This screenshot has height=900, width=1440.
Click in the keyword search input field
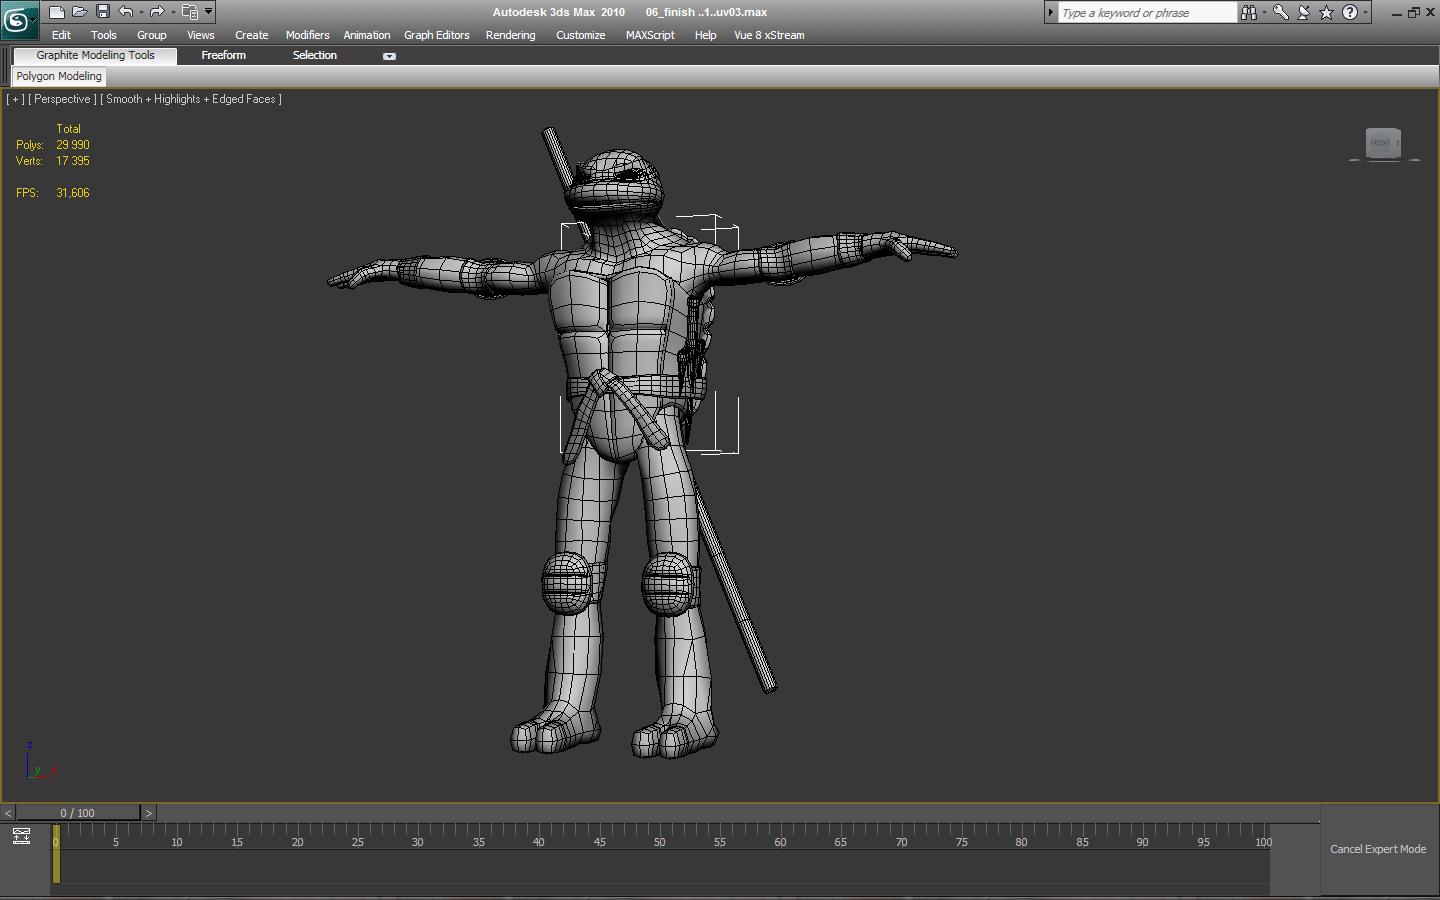coord(1147,12)
